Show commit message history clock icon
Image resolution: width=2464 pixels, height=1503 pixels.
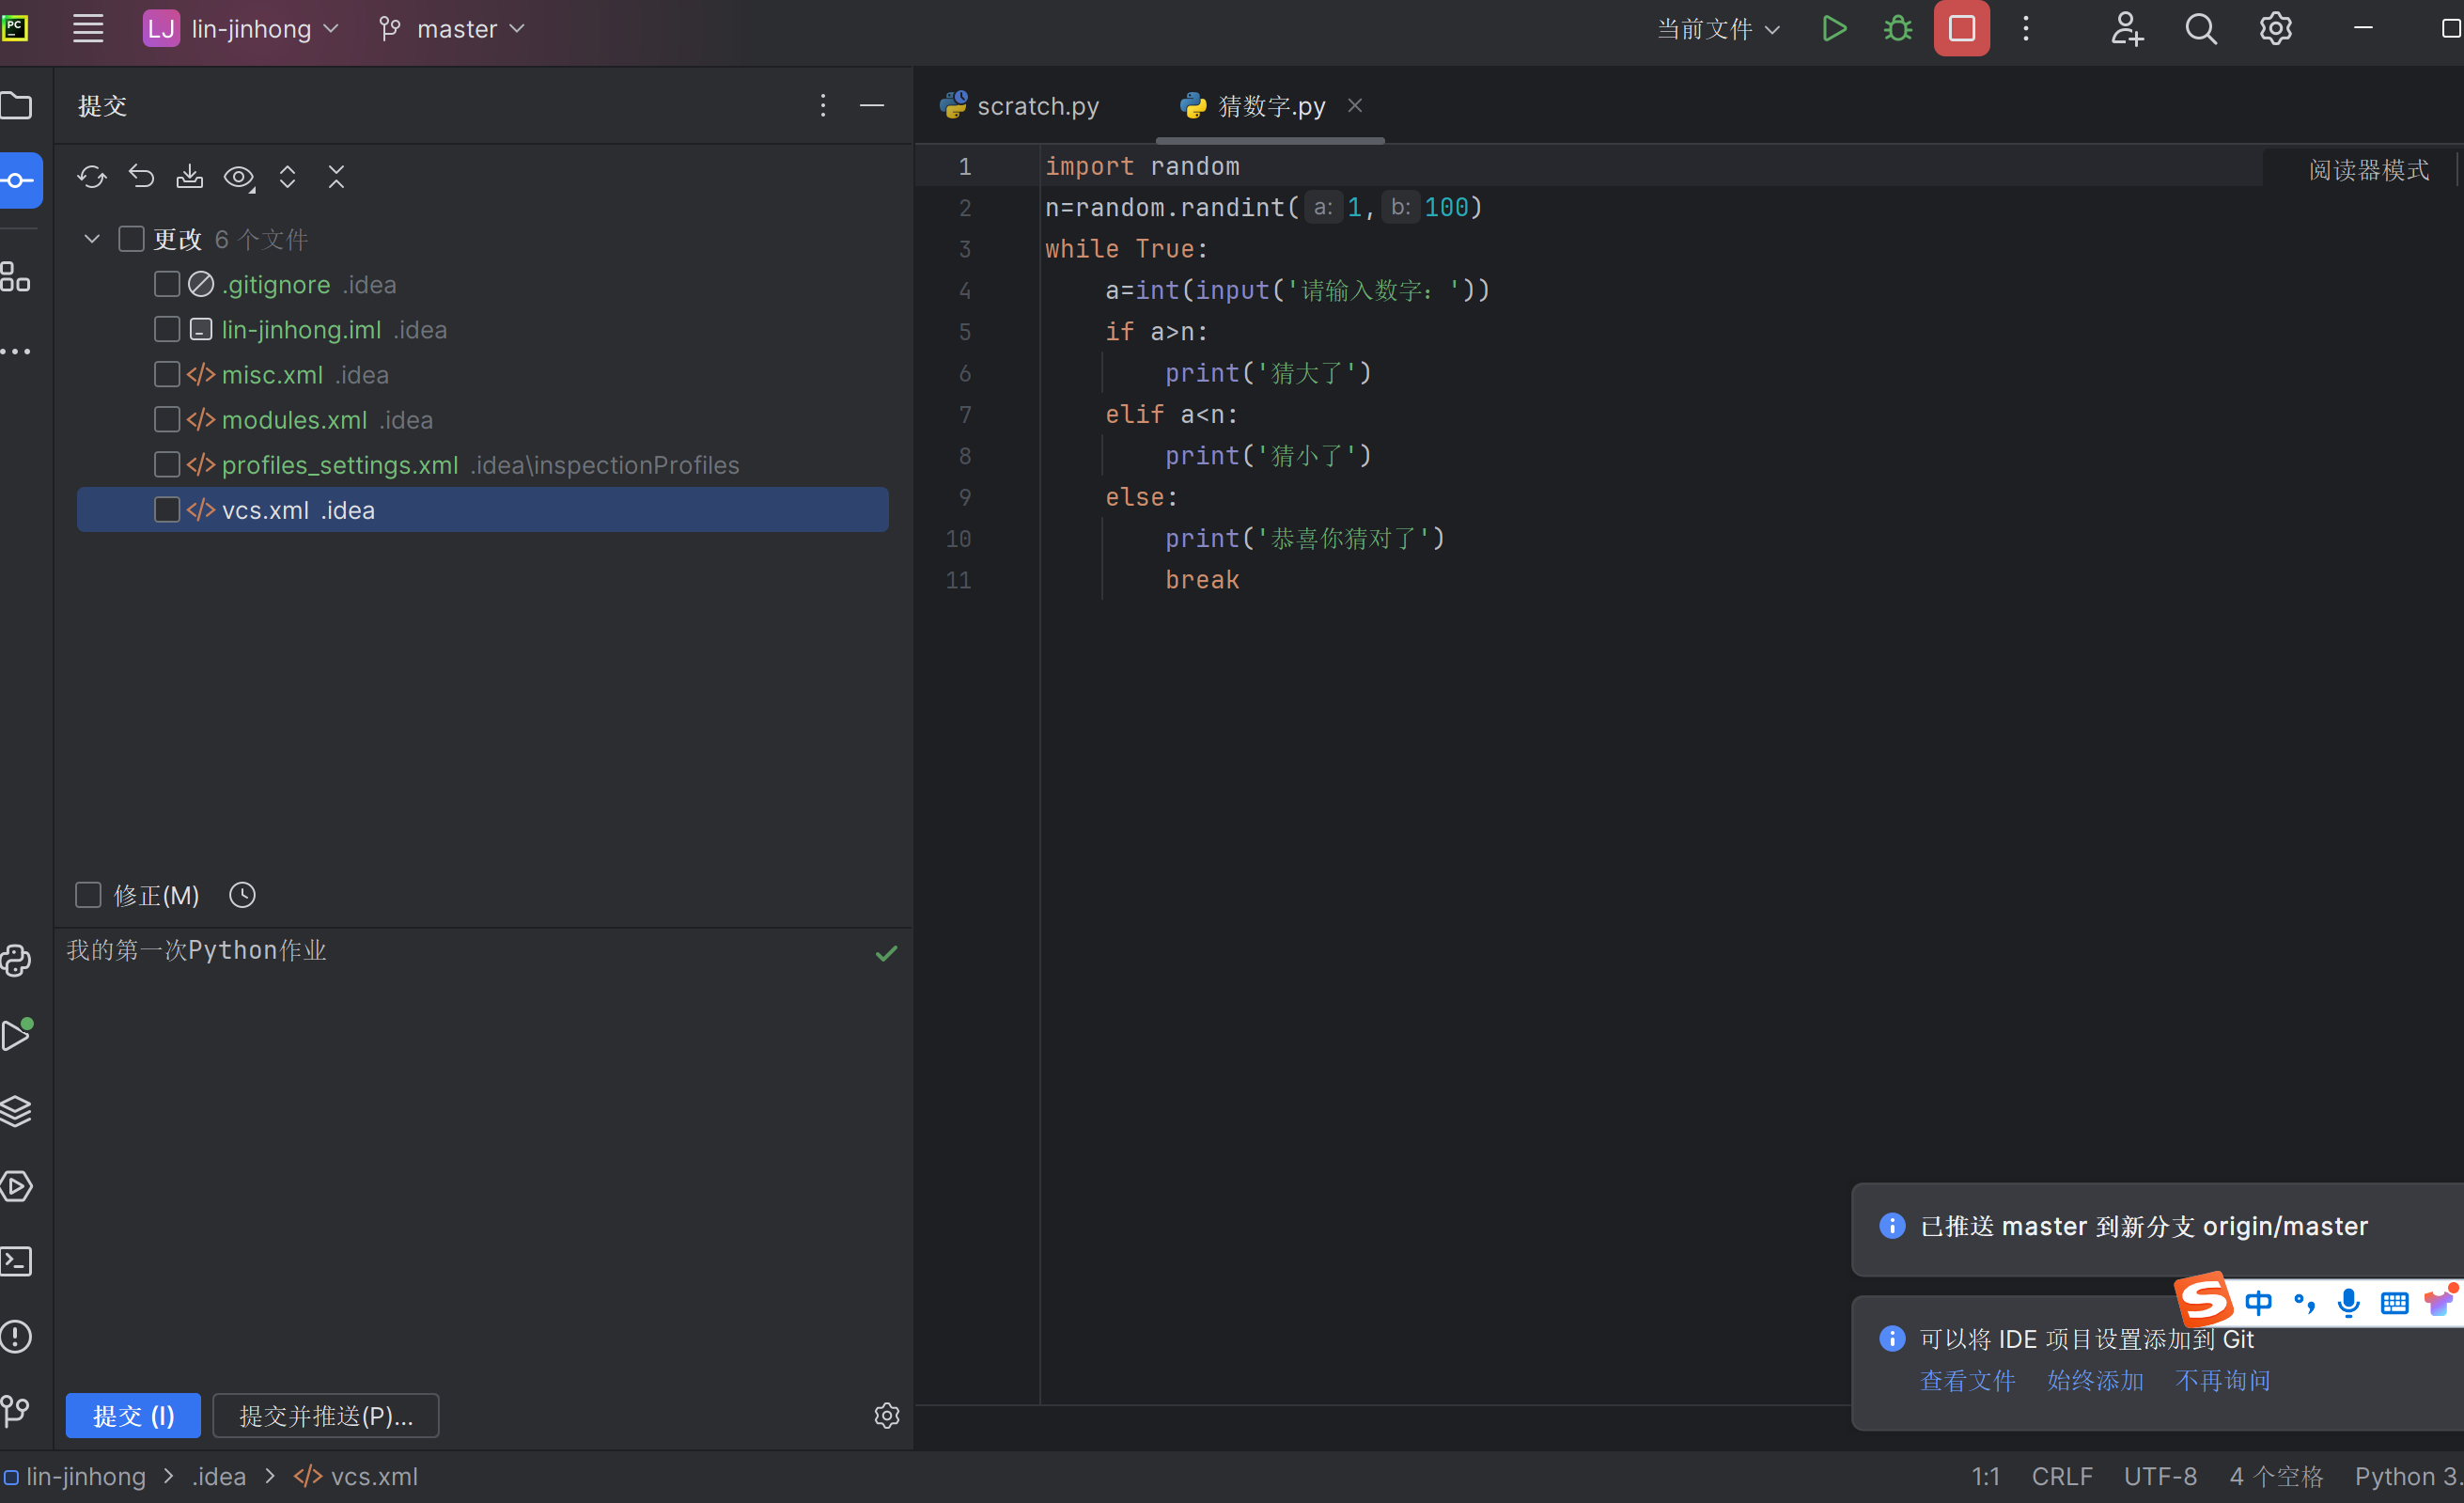(x=242, y=895)
